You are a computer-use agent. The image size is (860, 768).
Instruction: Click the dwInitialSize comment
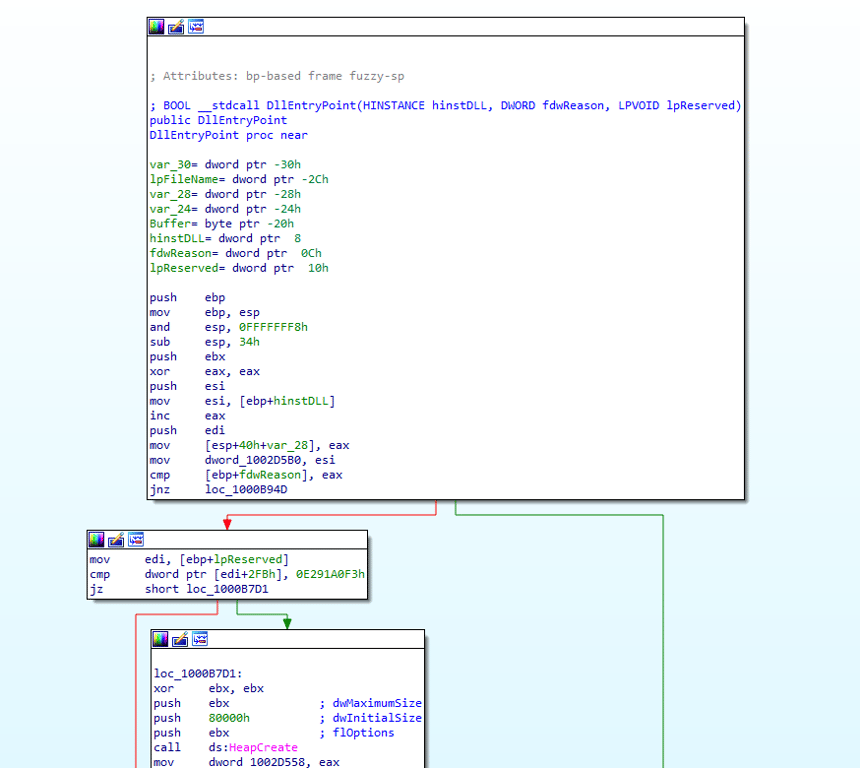pyautogui.click(x=371, y=718)
